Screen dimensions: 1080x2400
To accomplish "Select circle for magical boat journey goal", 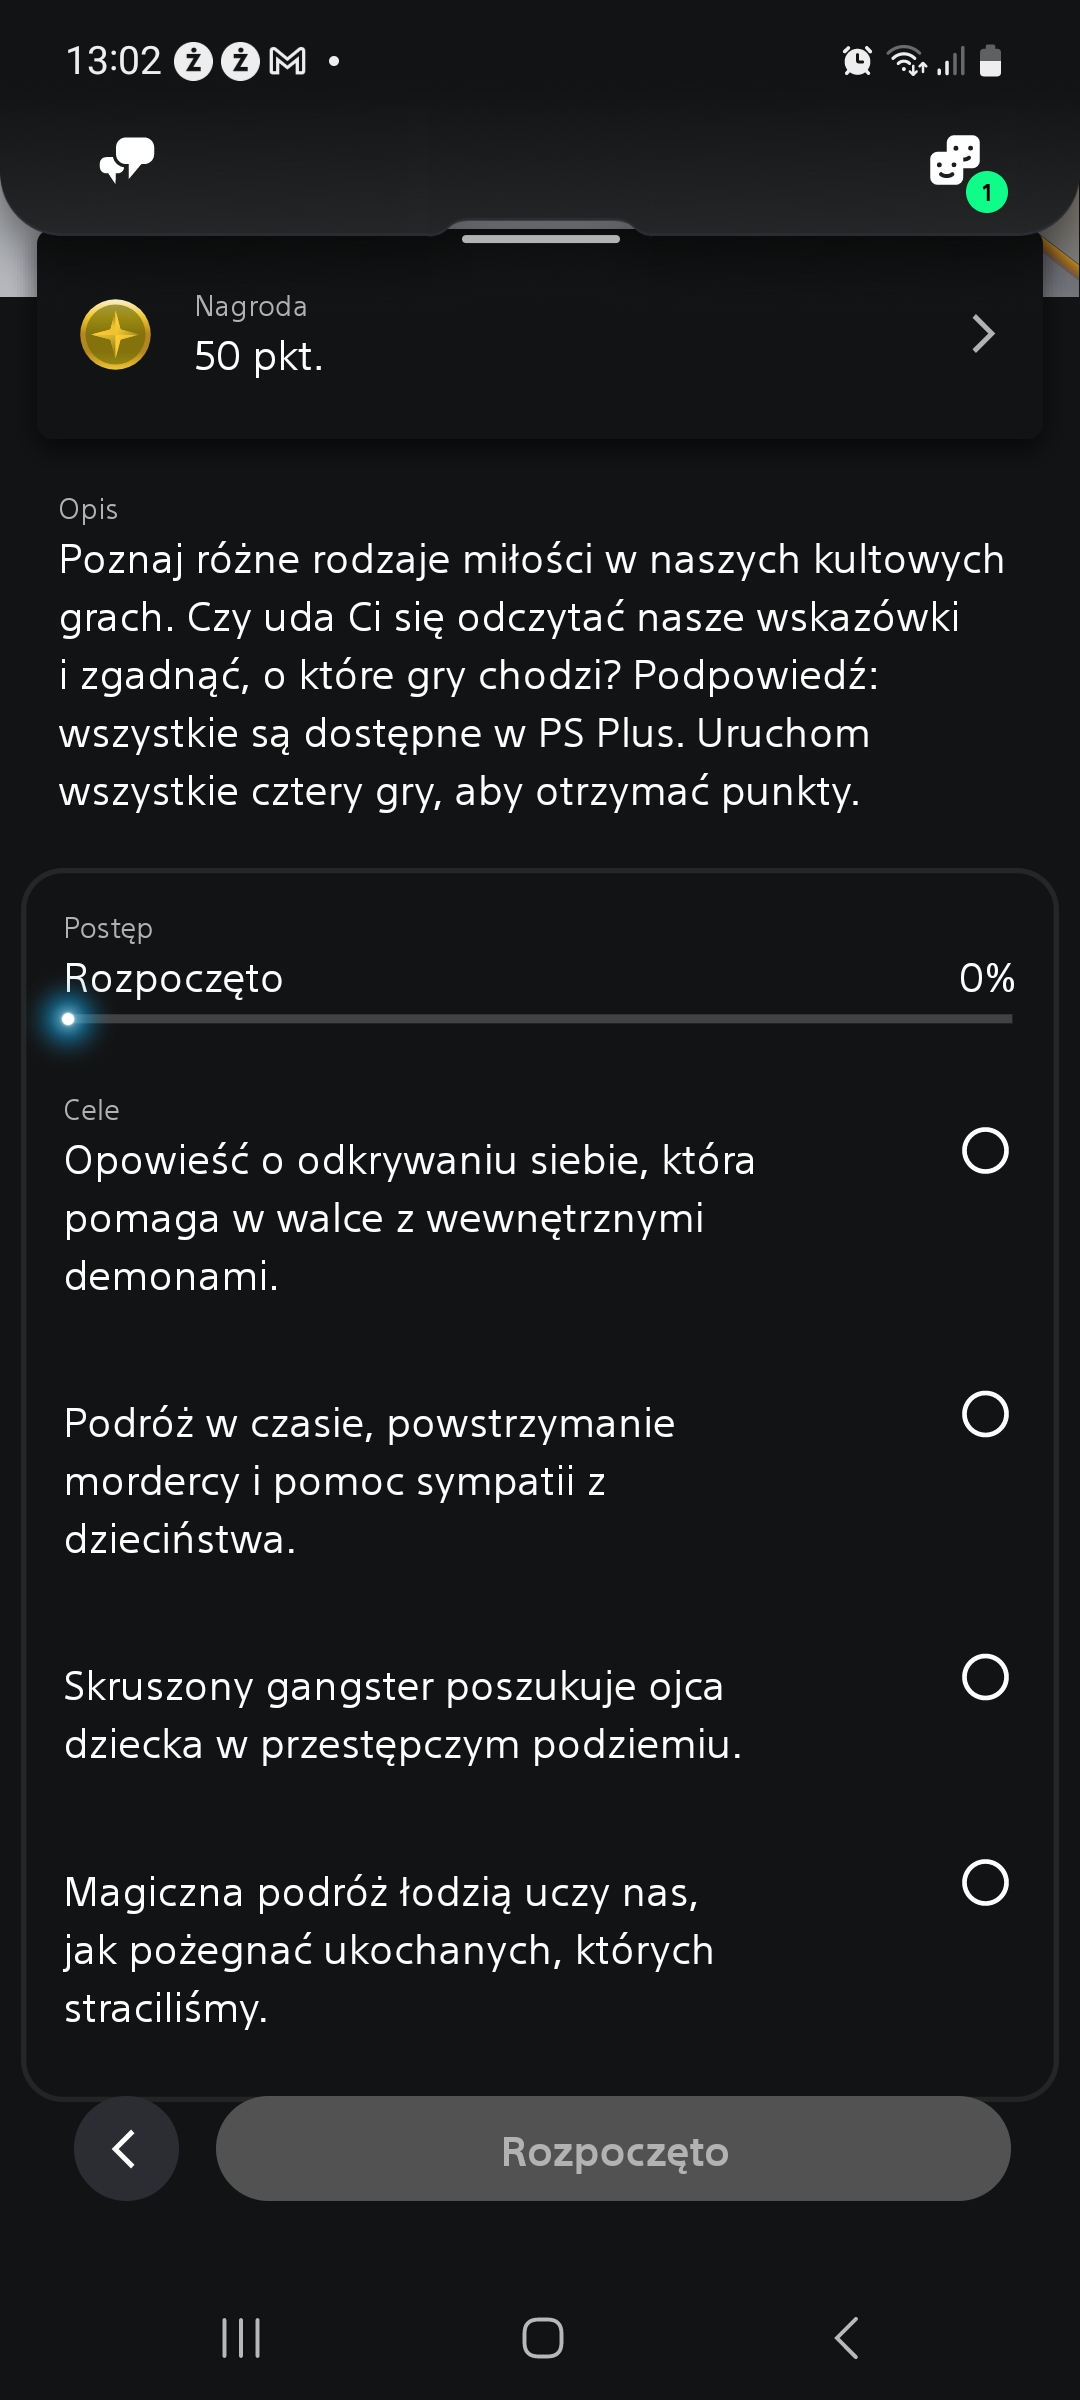I will click(x=985, y=1883).
